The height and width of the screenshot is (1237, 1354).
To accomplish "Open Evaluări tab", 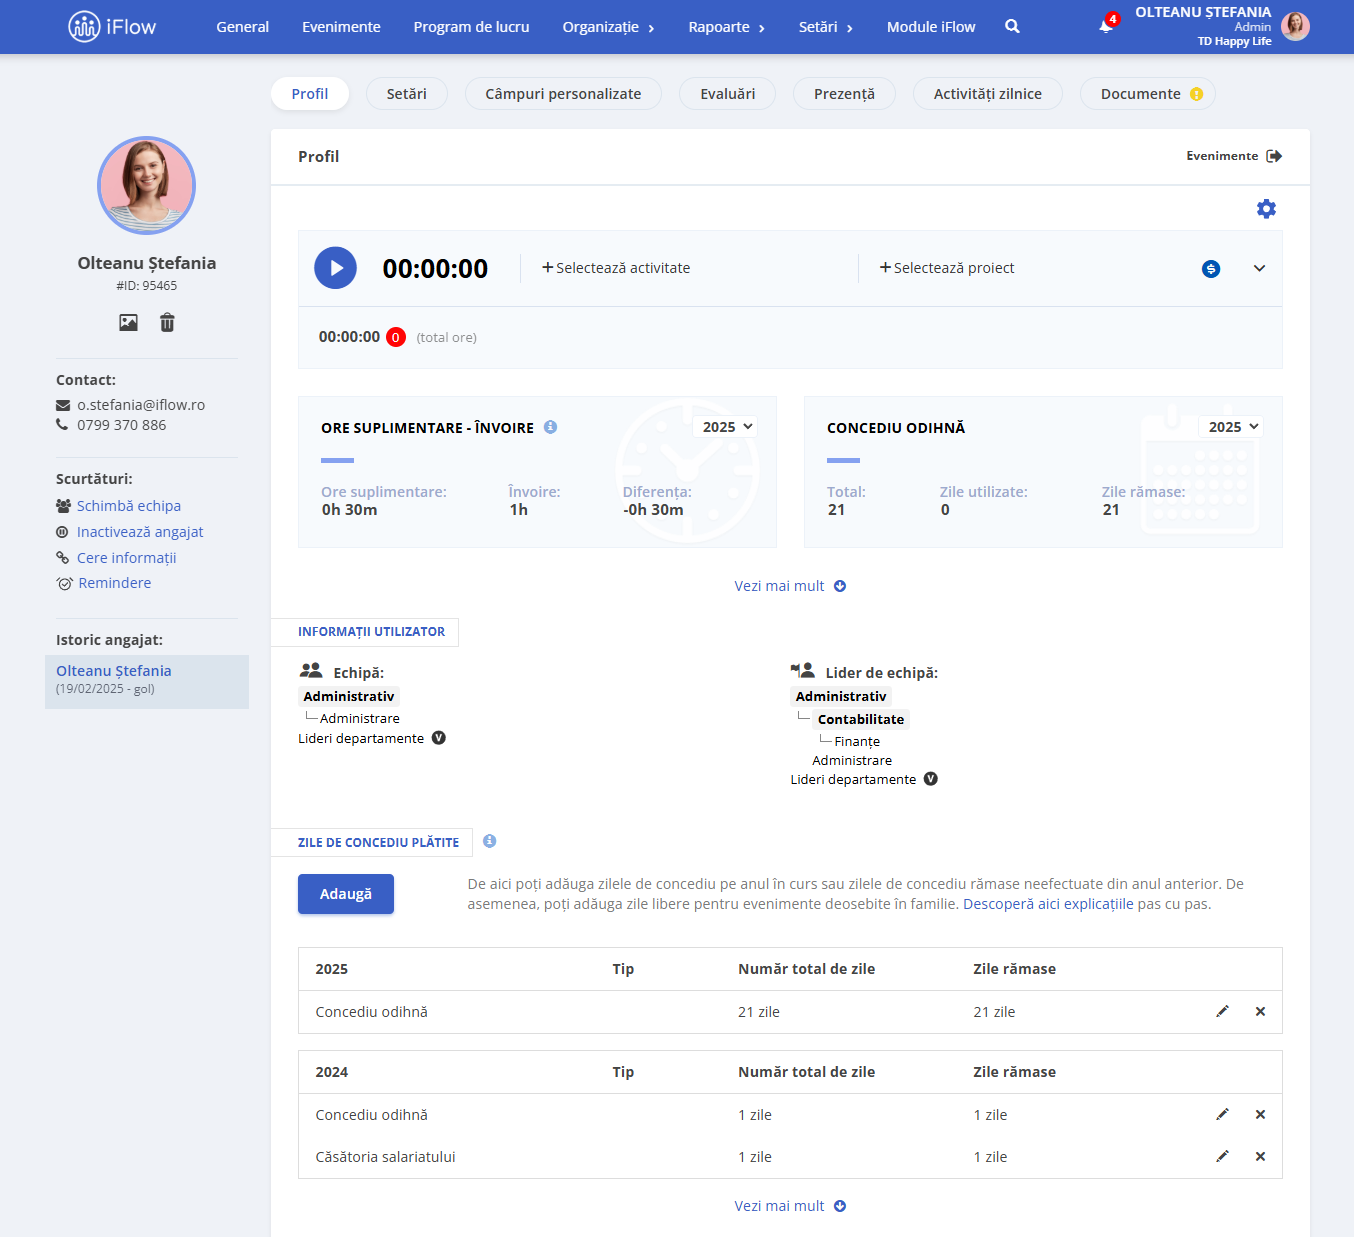I will coord(727,94).
